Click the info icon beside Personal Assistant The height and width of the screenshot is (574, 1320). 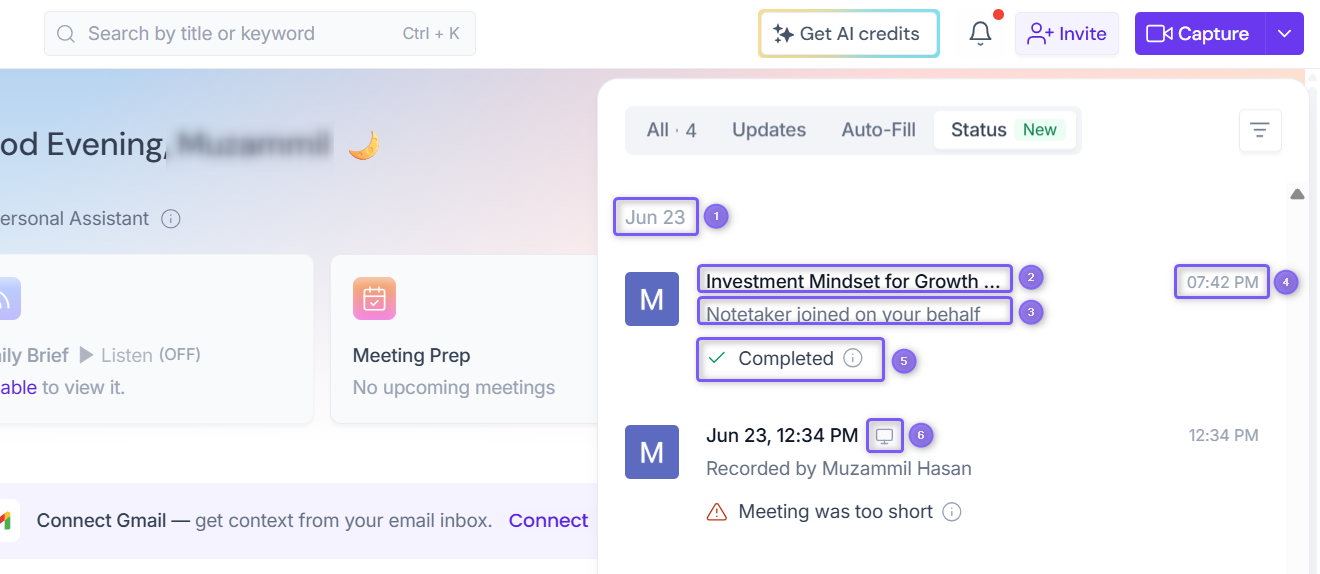tap(171, 218)
